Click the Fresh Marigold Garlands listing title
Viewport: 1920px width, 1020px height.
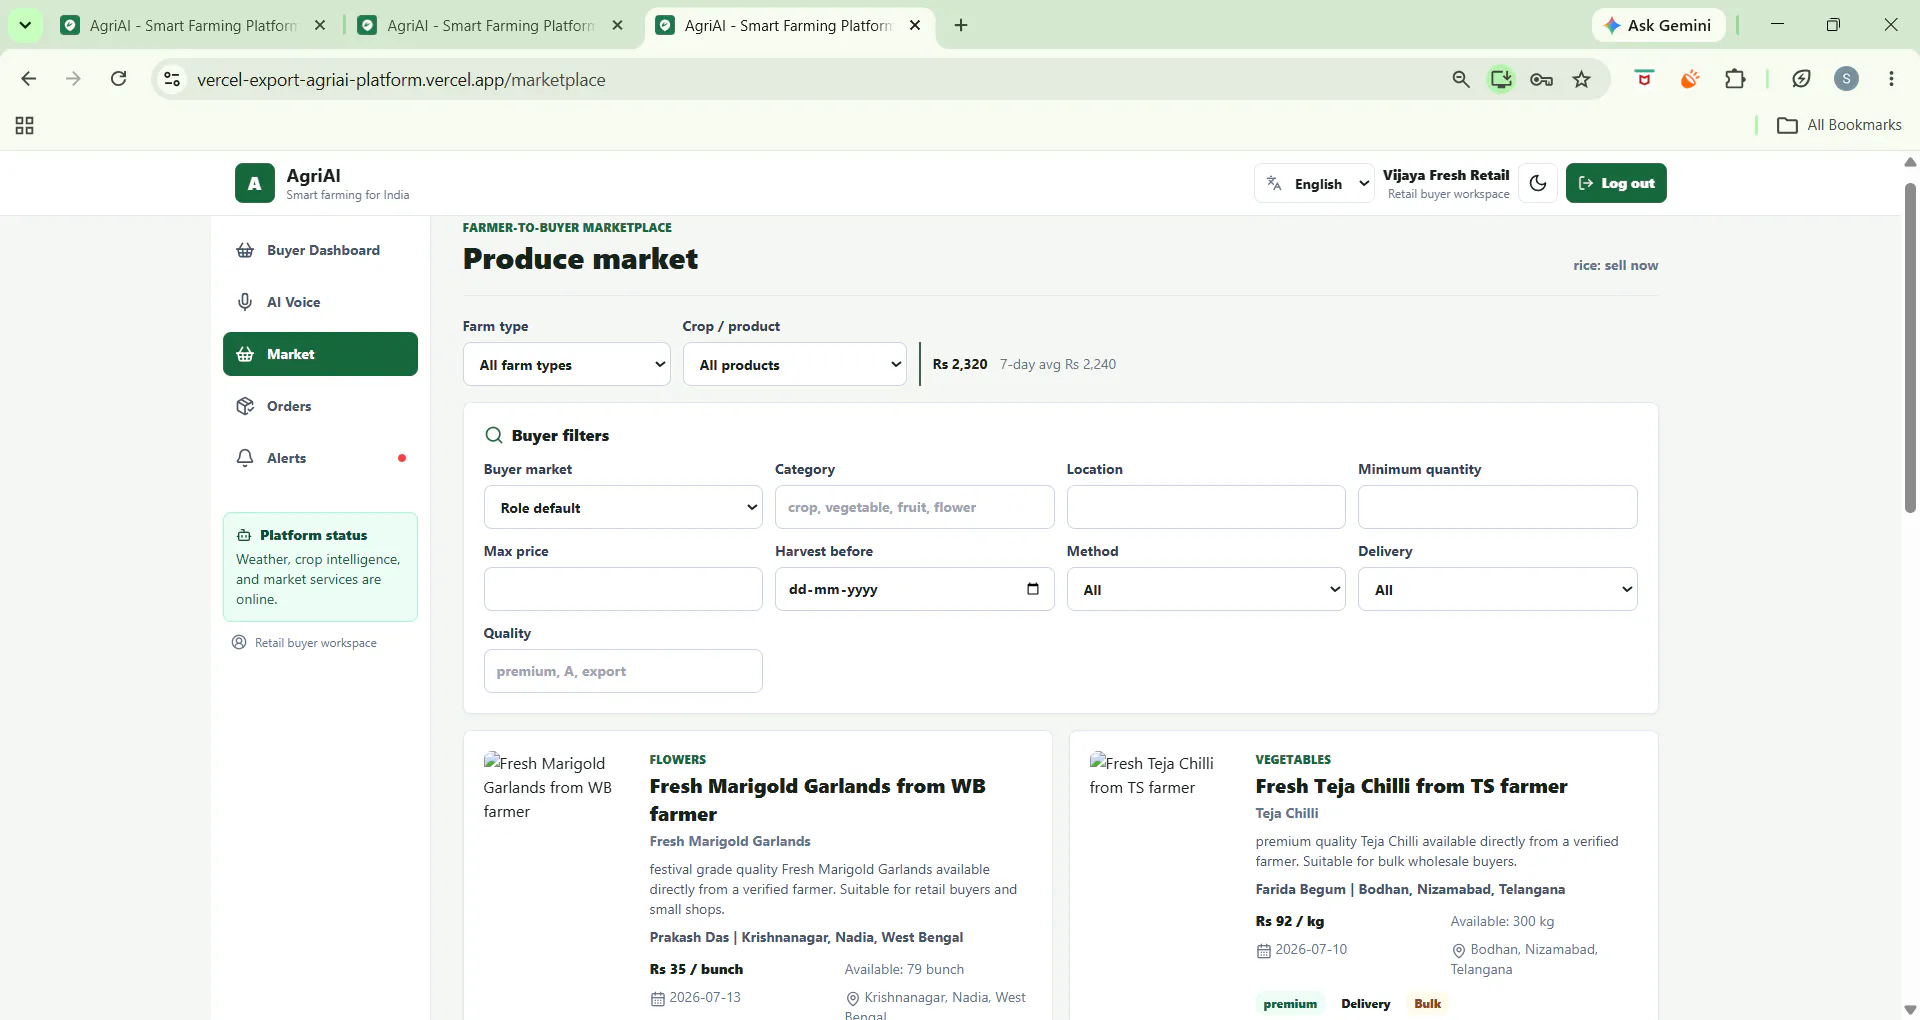point(817,800)
